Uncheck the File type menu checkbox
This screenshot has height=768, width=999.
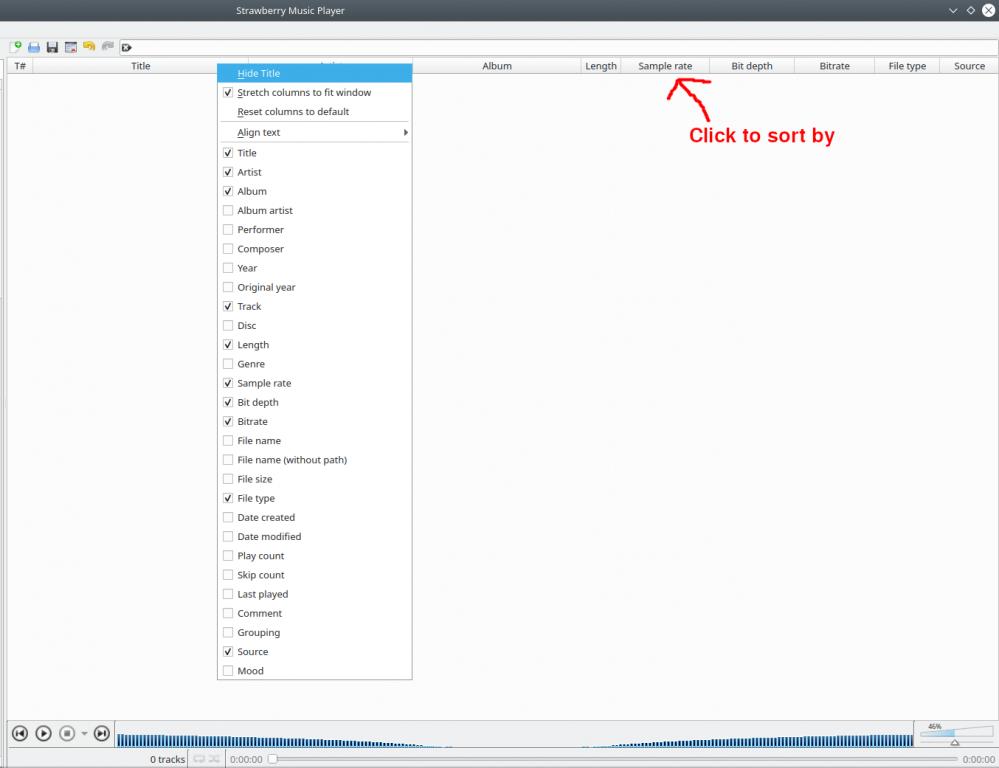pyautogui.click(x=228, y=498)
